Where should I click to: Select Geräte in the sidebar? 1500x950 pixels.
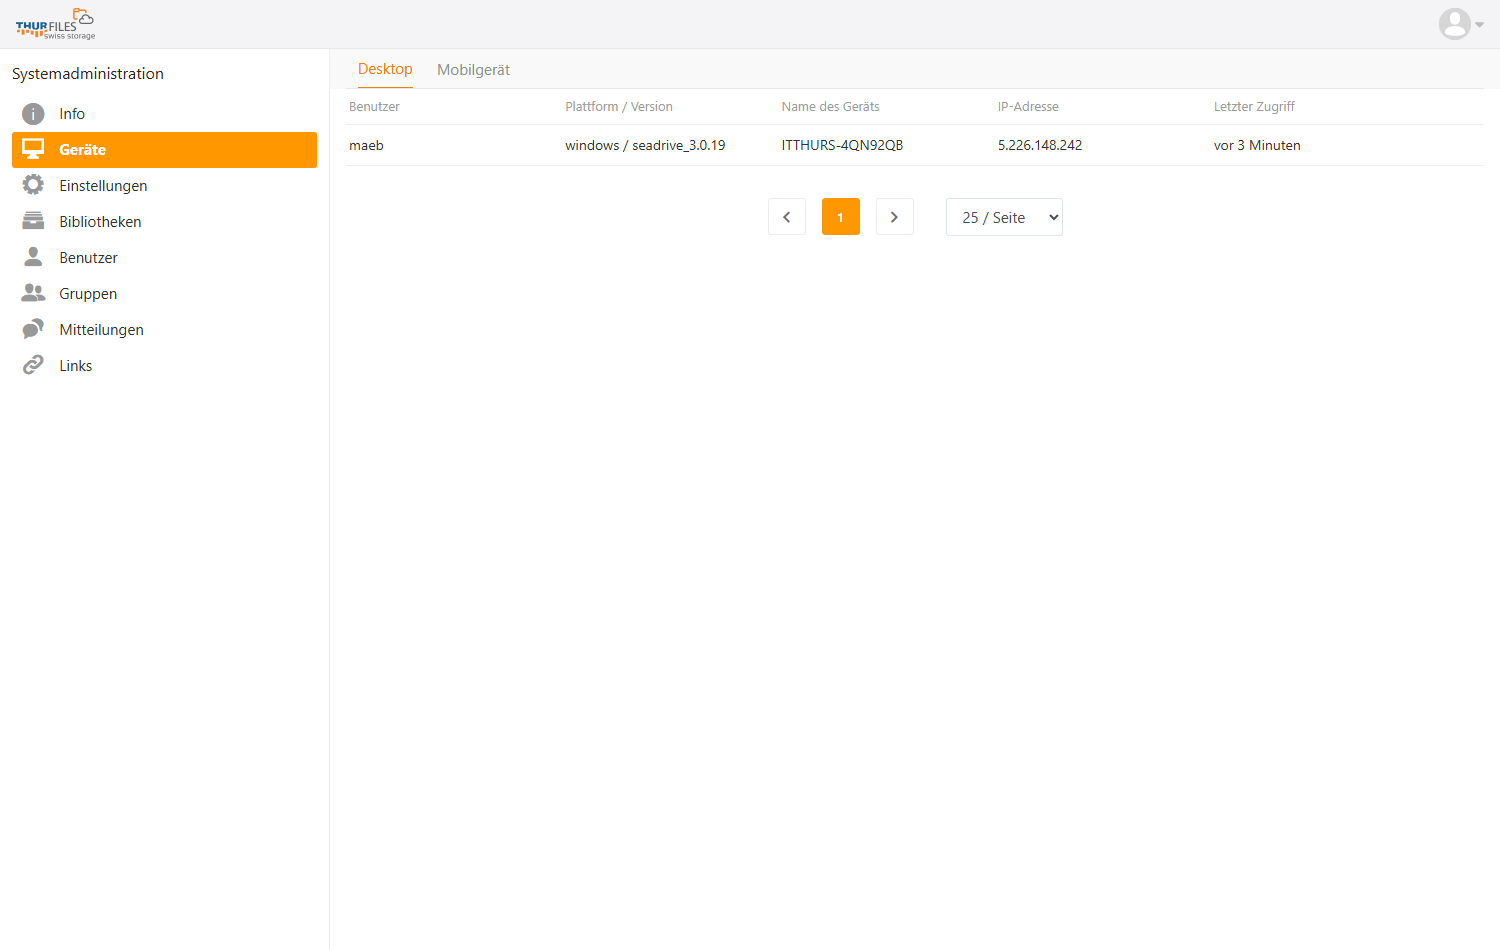[164, 150]
